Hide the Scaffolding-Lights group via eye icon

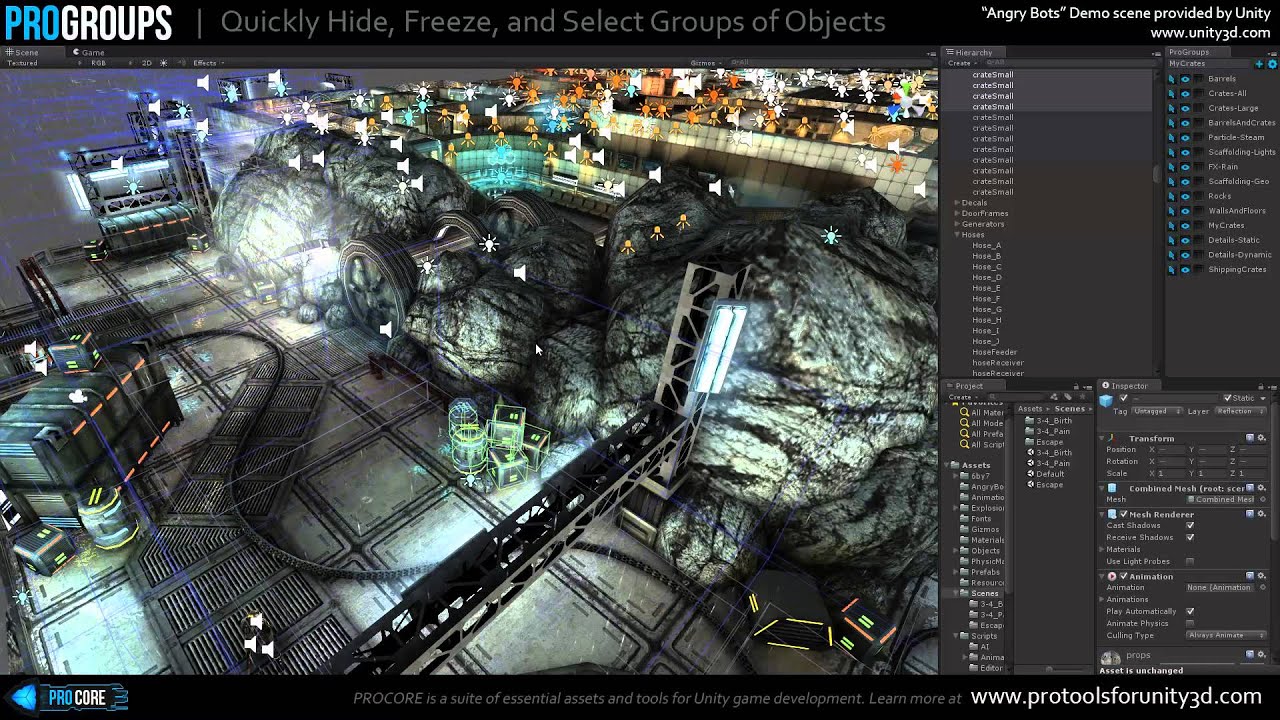[x=1185, y=152]
